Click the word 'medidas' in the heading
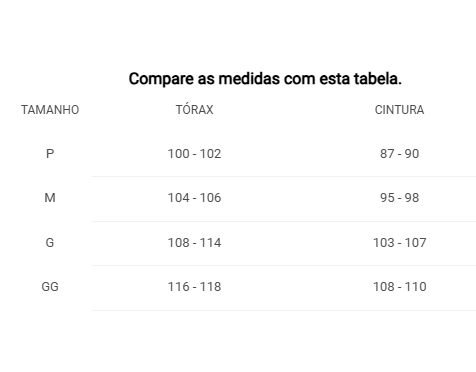The height and width of the screenshot is (372, 476). (x=249, y=79)
